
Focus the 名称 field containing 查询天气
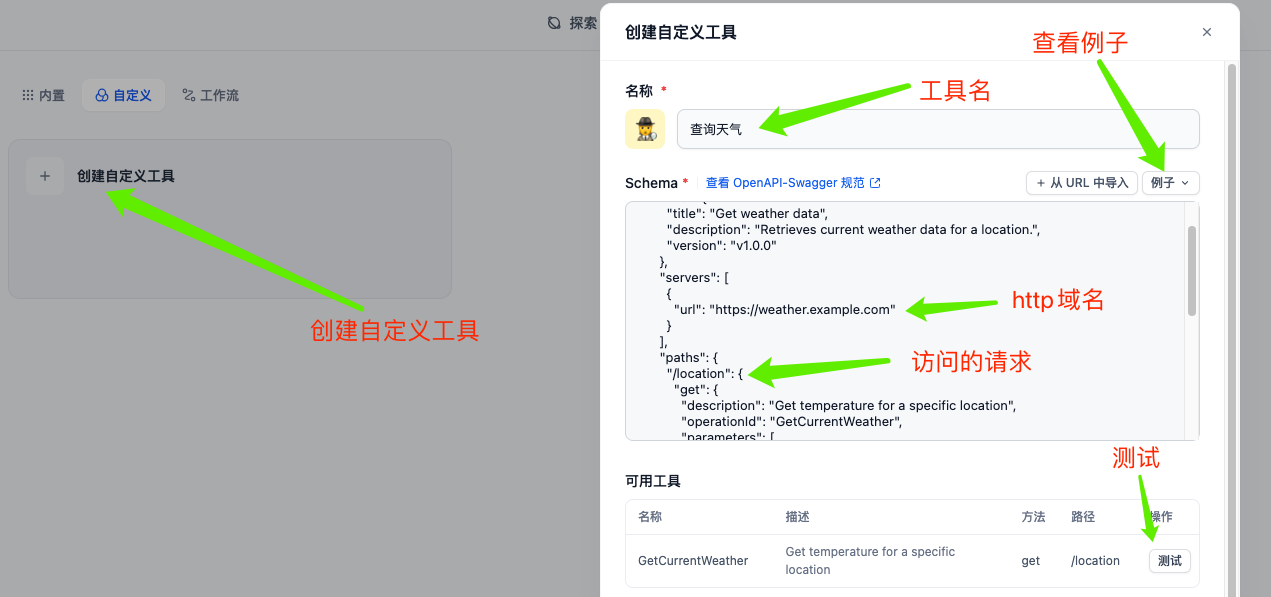click(937, 129)
